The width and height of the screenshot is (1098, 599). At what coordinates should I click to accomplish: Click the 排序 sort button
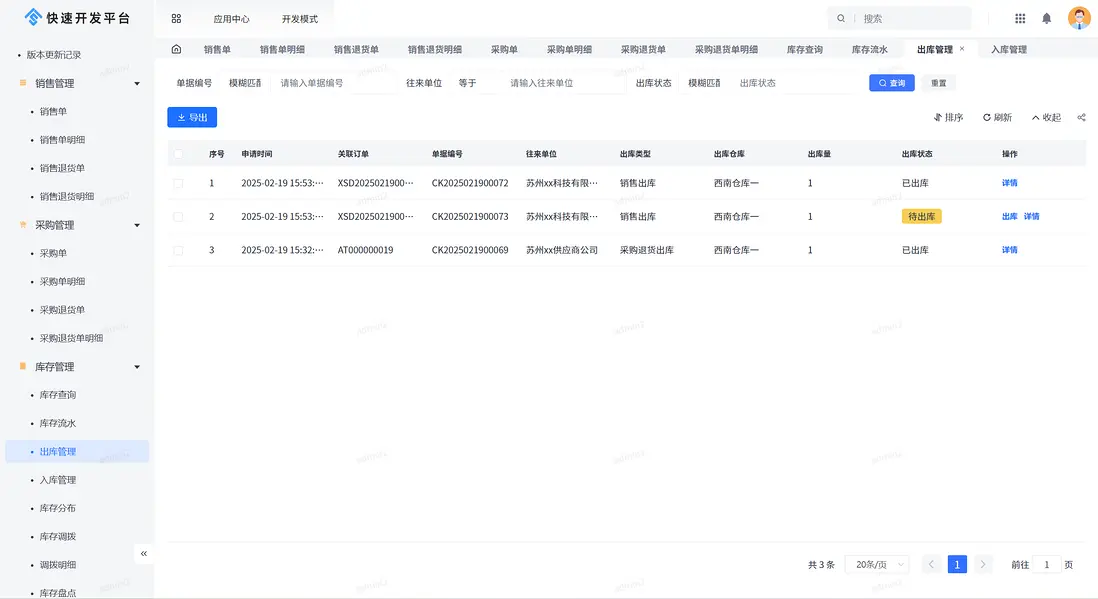pos(948,118)
